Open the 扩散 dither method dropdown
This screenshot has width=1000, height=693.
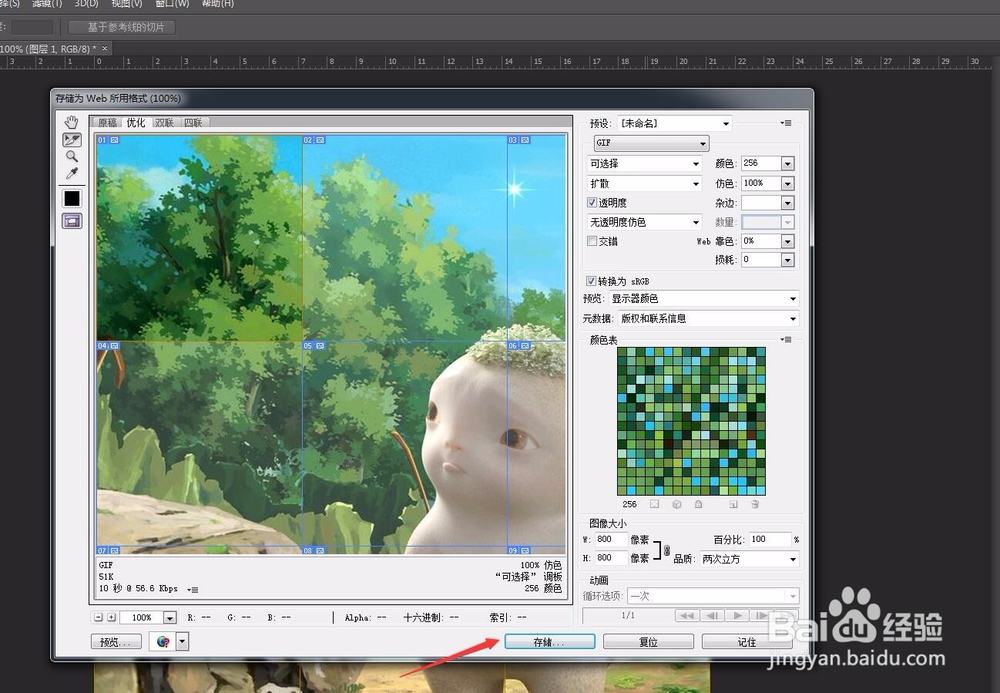pyautogui.click(x=644, y=184)
